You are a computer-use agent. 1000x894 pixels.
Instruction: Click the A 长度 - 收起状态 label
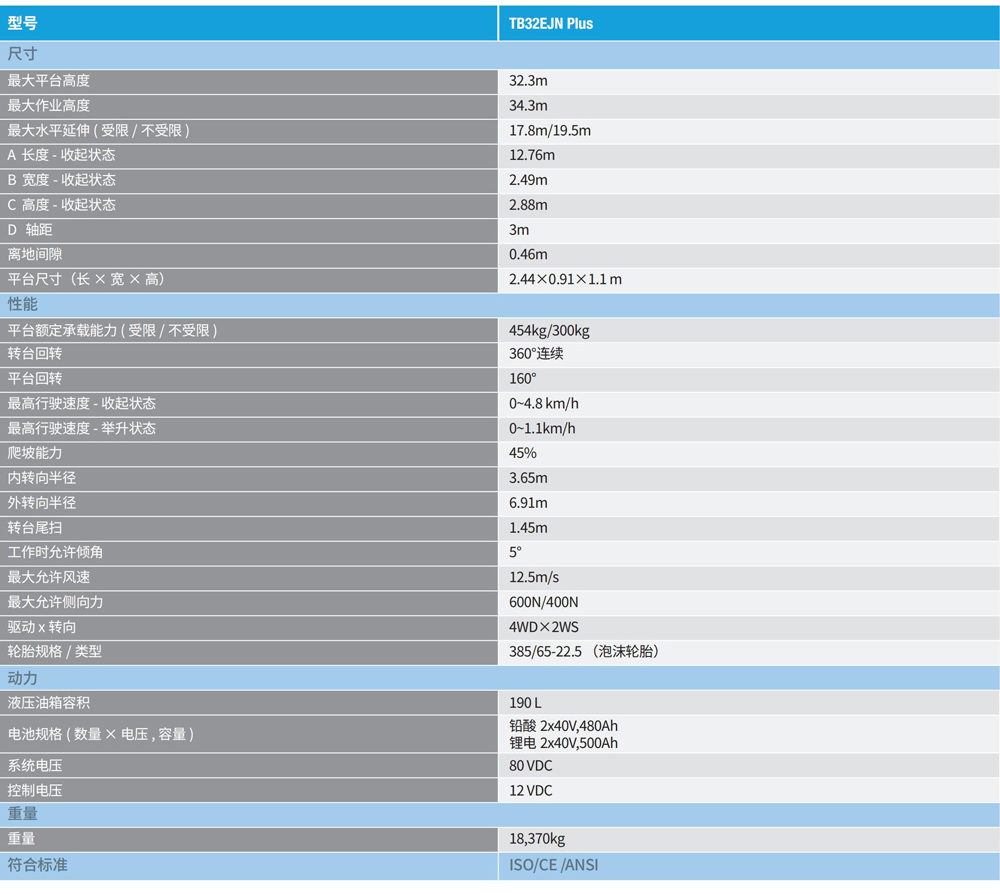[x=61, y=155]
